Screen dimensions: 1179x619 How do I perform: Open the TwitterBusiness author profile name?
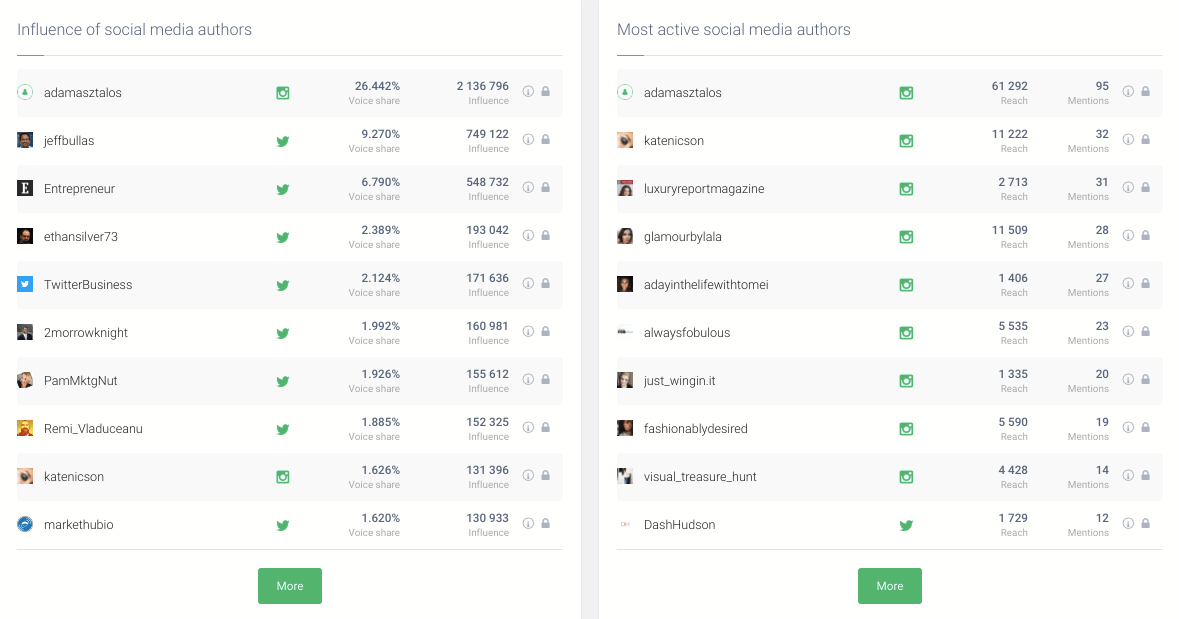point(88,285)
